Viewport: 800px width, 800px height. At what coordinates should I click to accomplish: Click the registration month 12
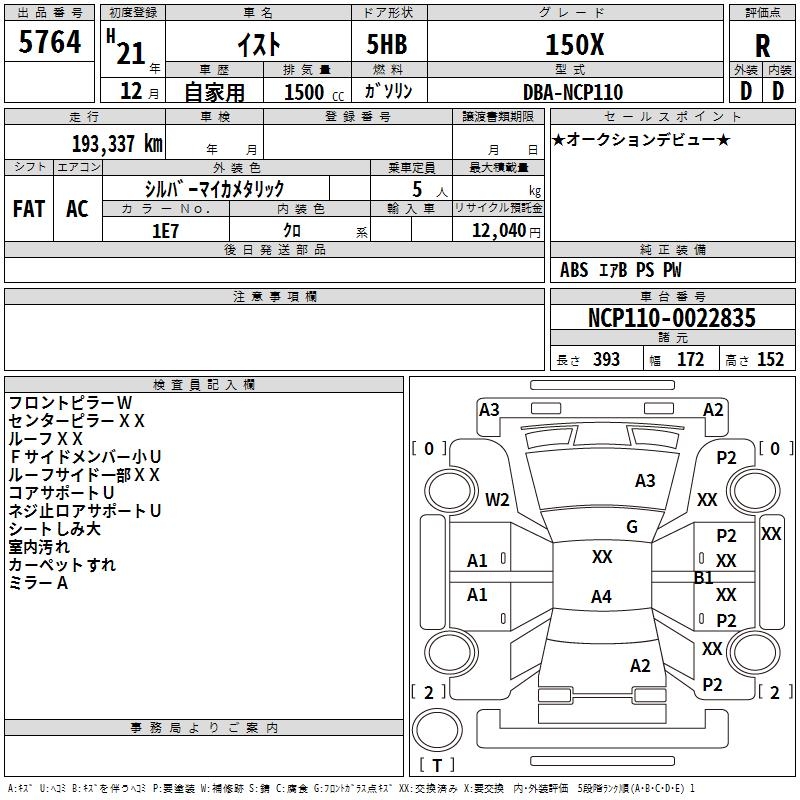tap(131, 91)
